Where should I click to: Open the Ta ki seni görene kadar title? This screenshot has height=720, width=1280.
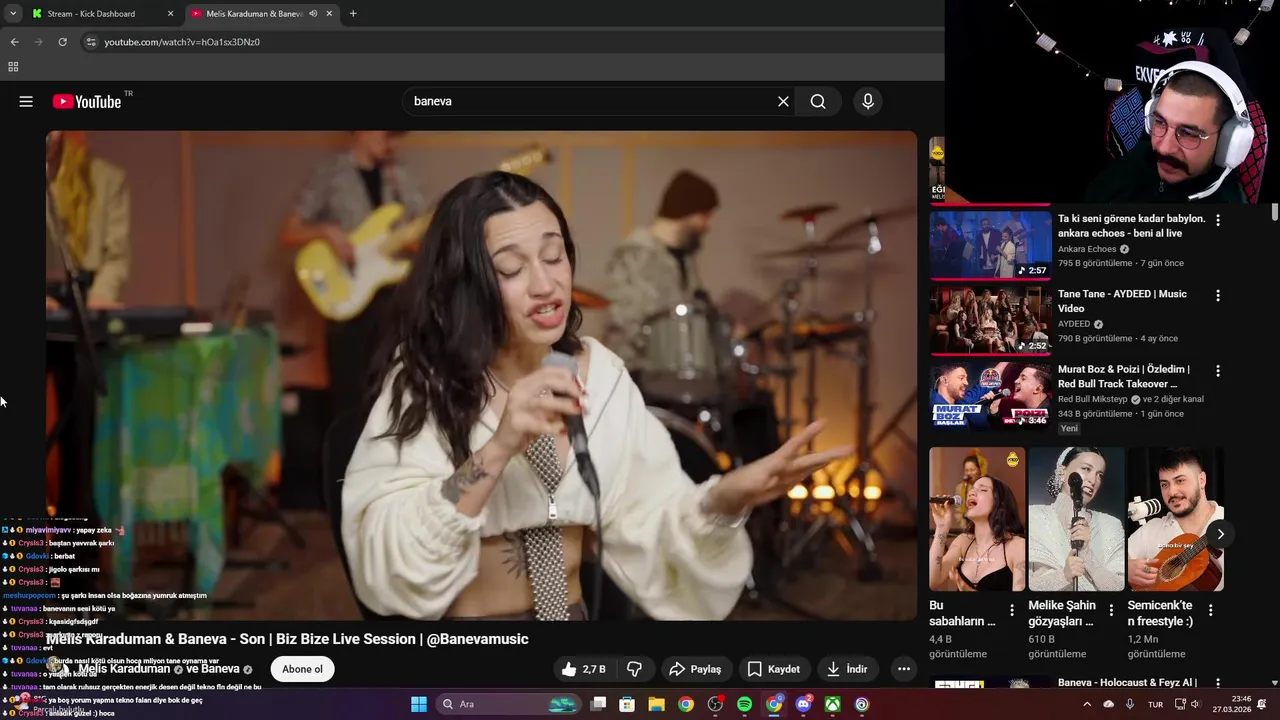click(x=1131, y=226)
